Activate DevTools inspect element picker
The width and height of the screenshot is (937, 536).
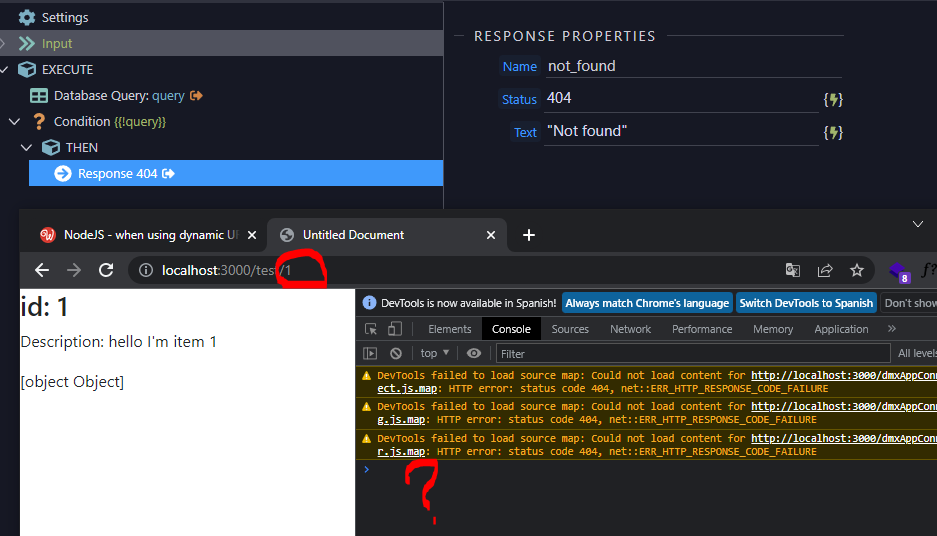tap(370, 329)
